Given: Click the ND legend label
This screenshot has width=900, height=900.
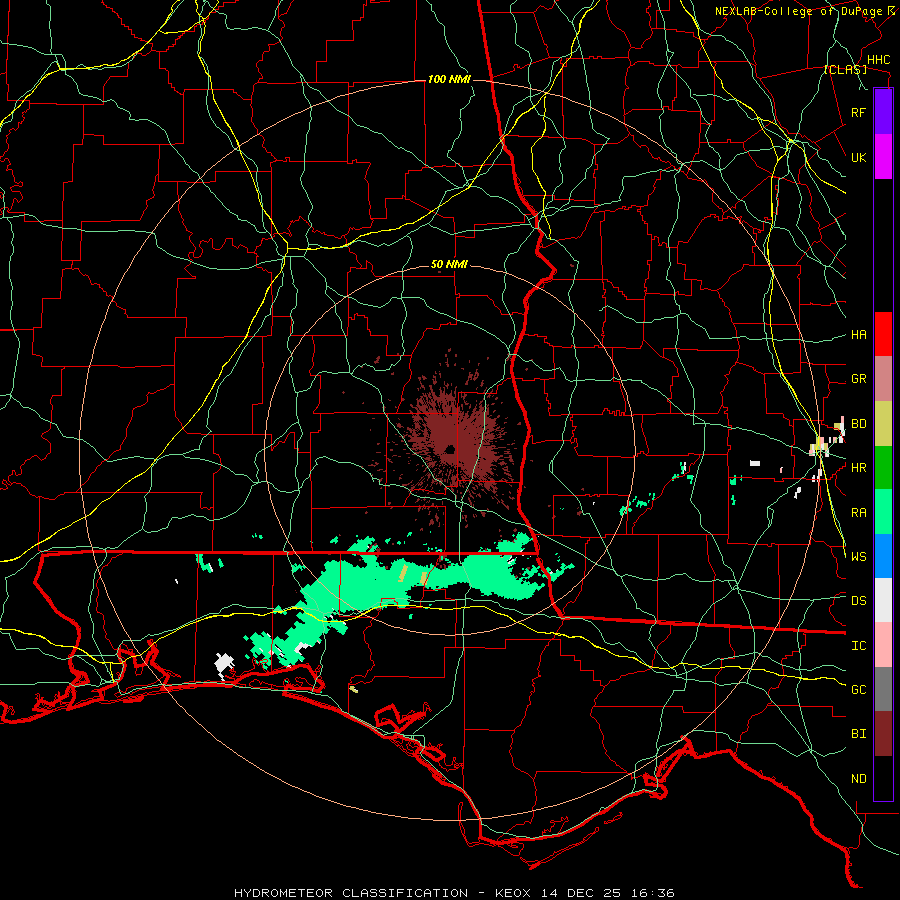Looking at the screenshot, I should click(858, 779).
